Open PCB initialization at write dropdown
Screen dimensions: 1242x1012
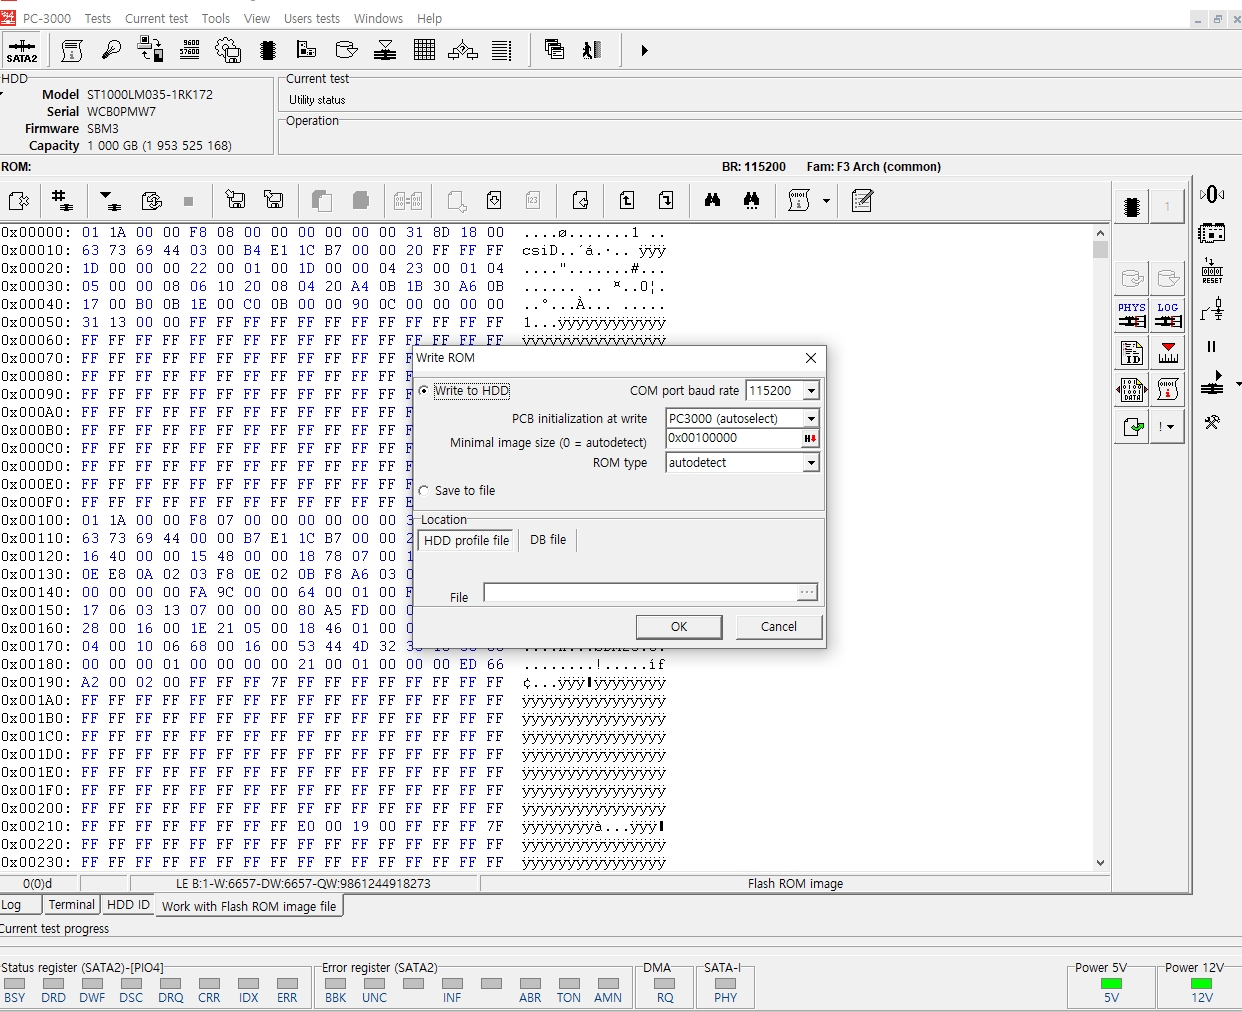pos(811,419)
